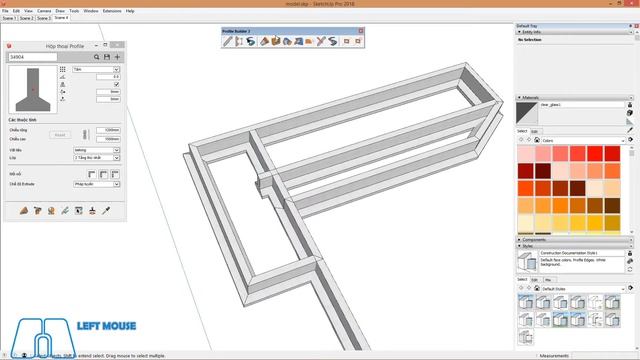Switch to the Scene 1 tab
The height and width of the screenshot is (360, 640).
9,18
